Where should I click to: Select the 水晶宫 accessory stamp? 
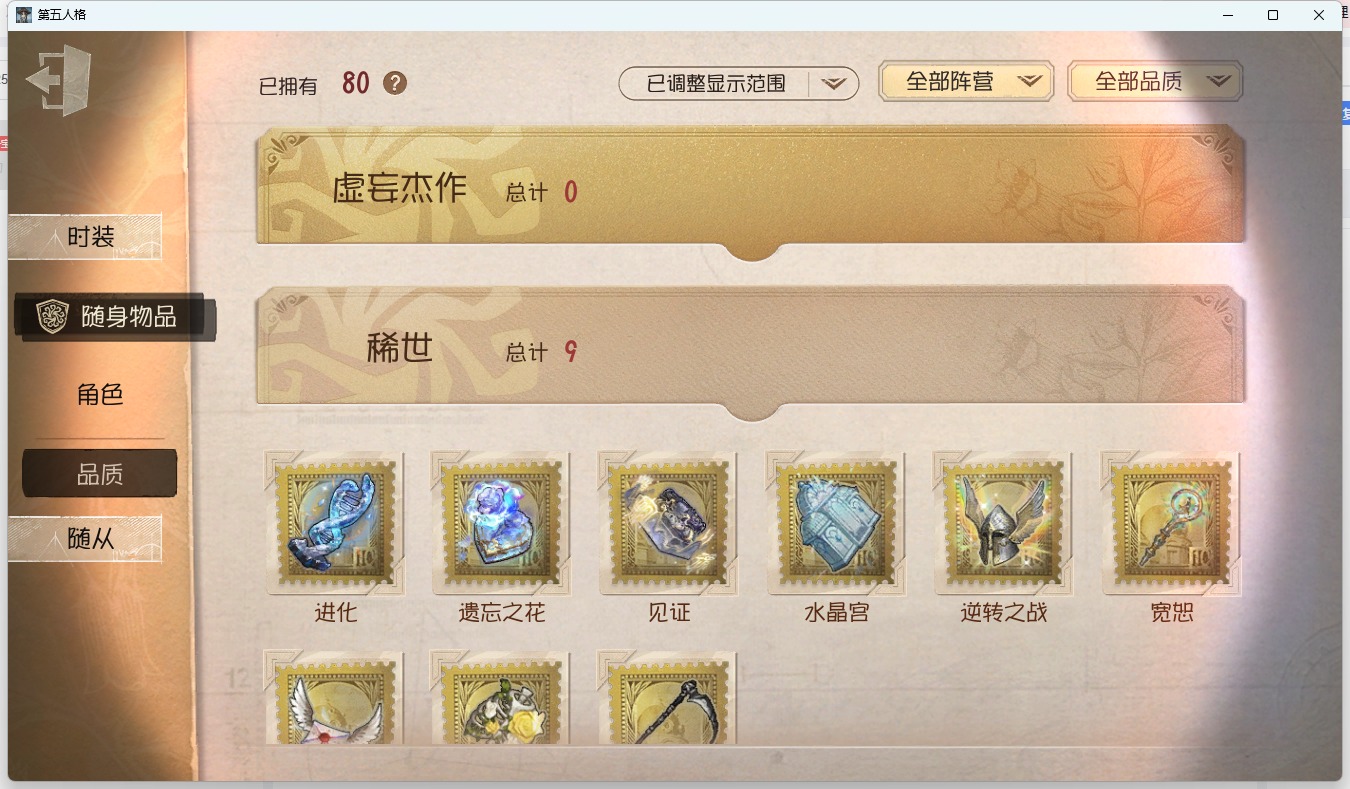click(836, 523)
